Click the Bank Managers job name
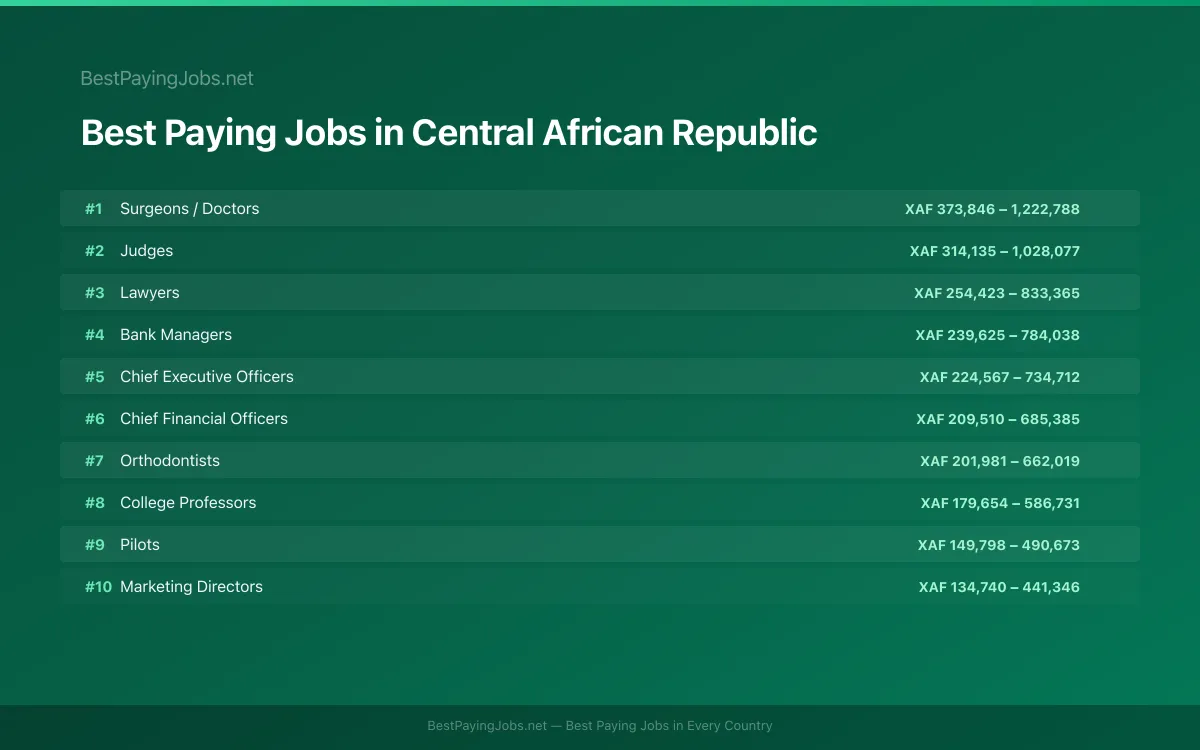The image size is (1200, 750). (x=176, y=335)
